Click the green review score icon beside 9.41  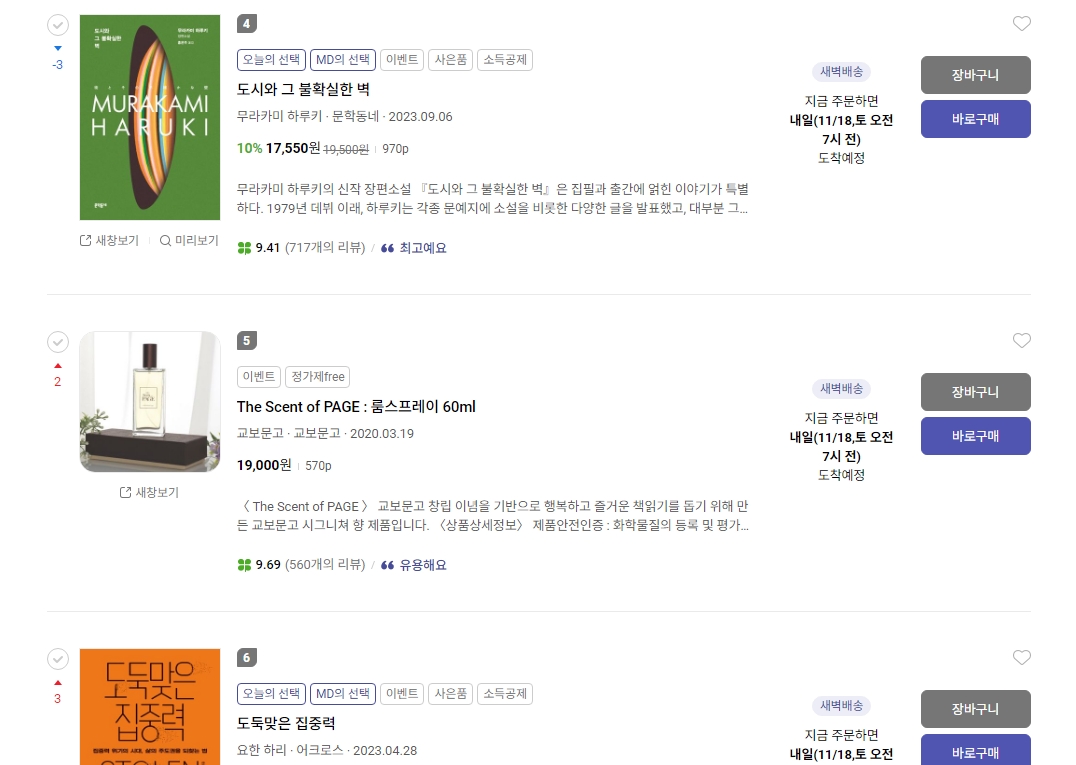(x=244, y=248)
